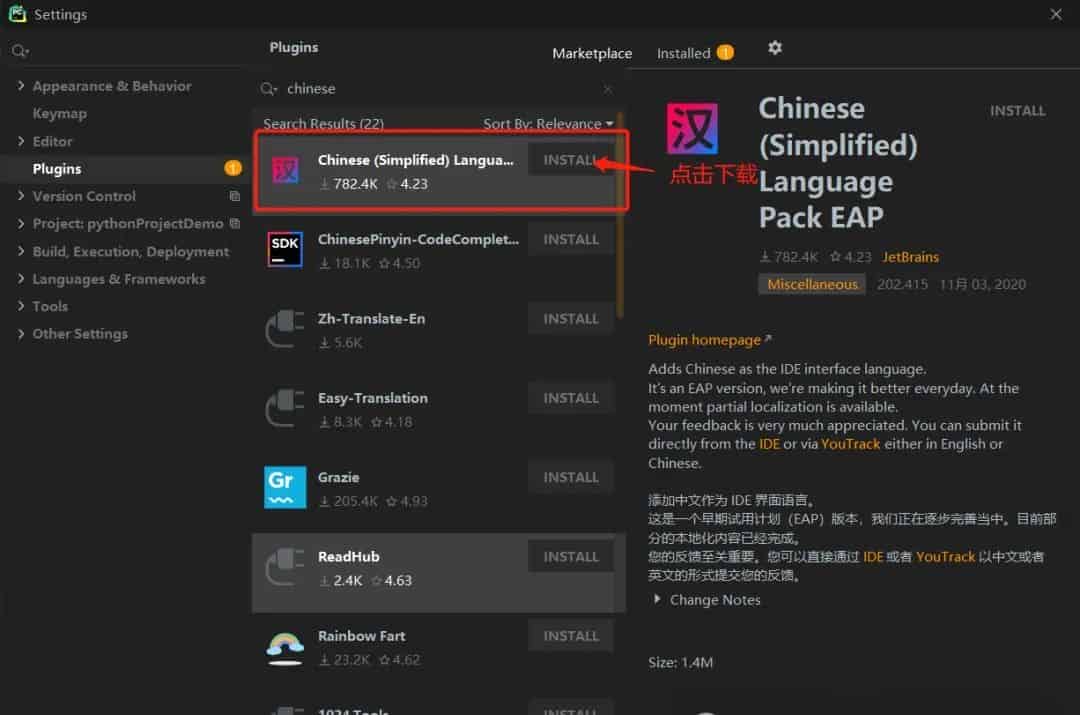
Task: Expand the Languages & Frameworks tree node
Action: pyautogui.click(x=21, y=279)
